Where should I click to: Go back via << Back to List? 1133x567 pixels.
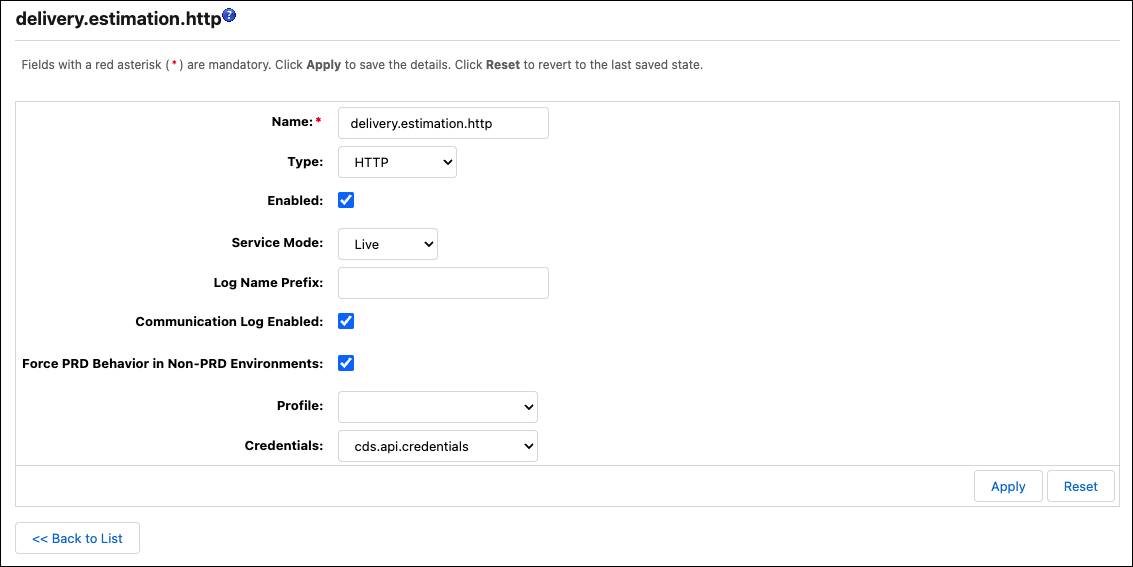pos(77,538)
